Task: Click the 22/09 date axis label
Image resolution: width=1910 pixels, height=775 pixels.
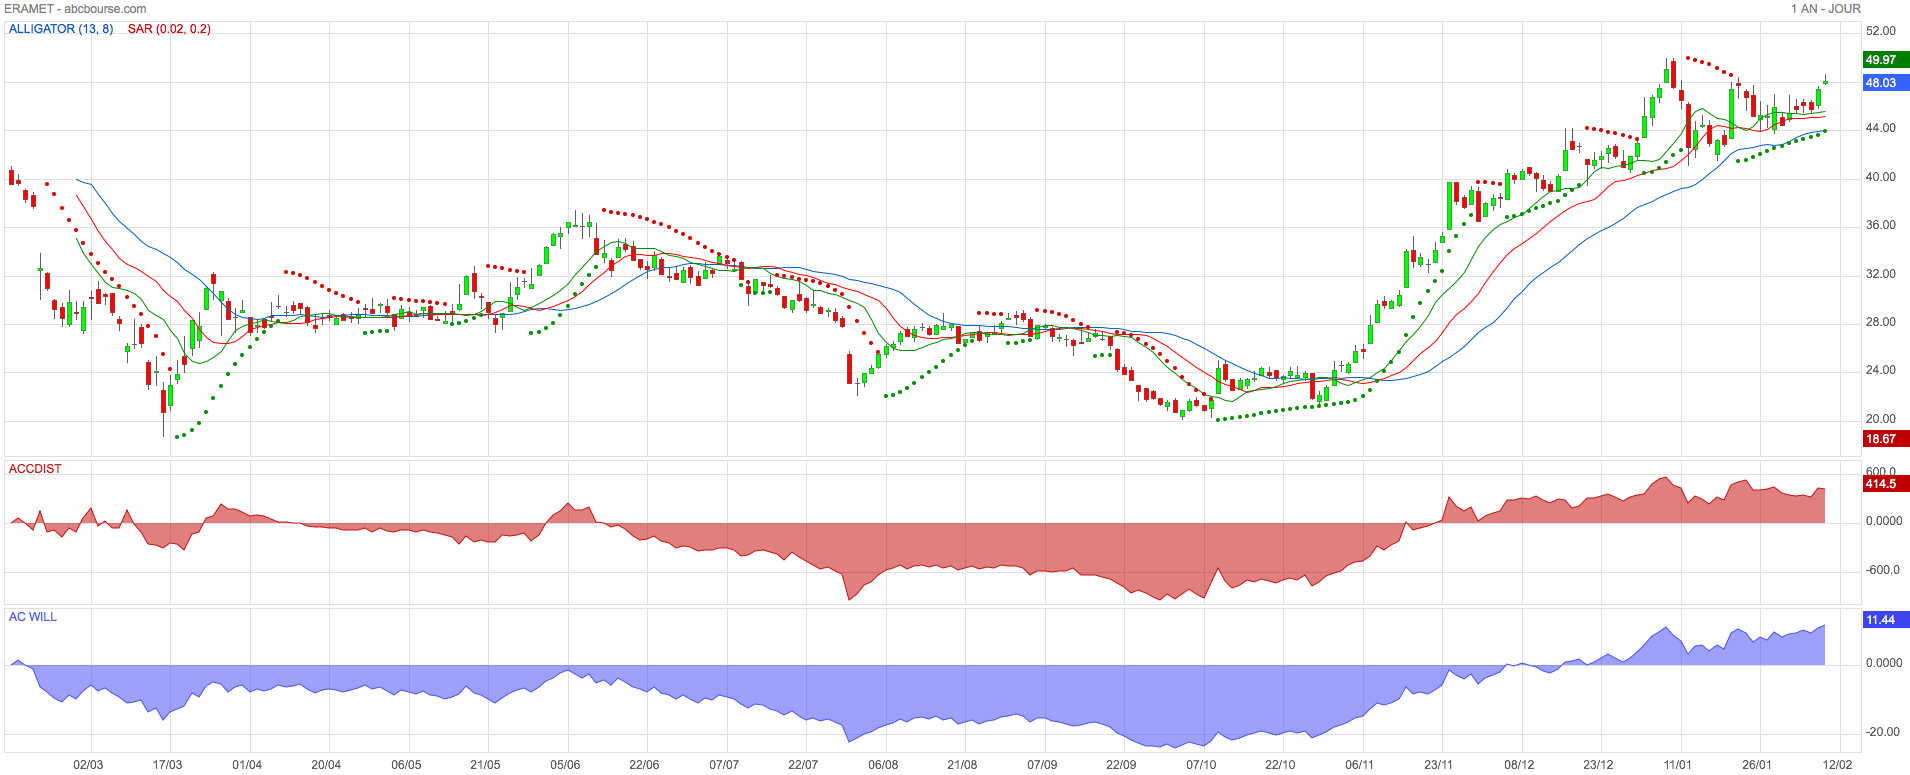Action: (1121, 765)
